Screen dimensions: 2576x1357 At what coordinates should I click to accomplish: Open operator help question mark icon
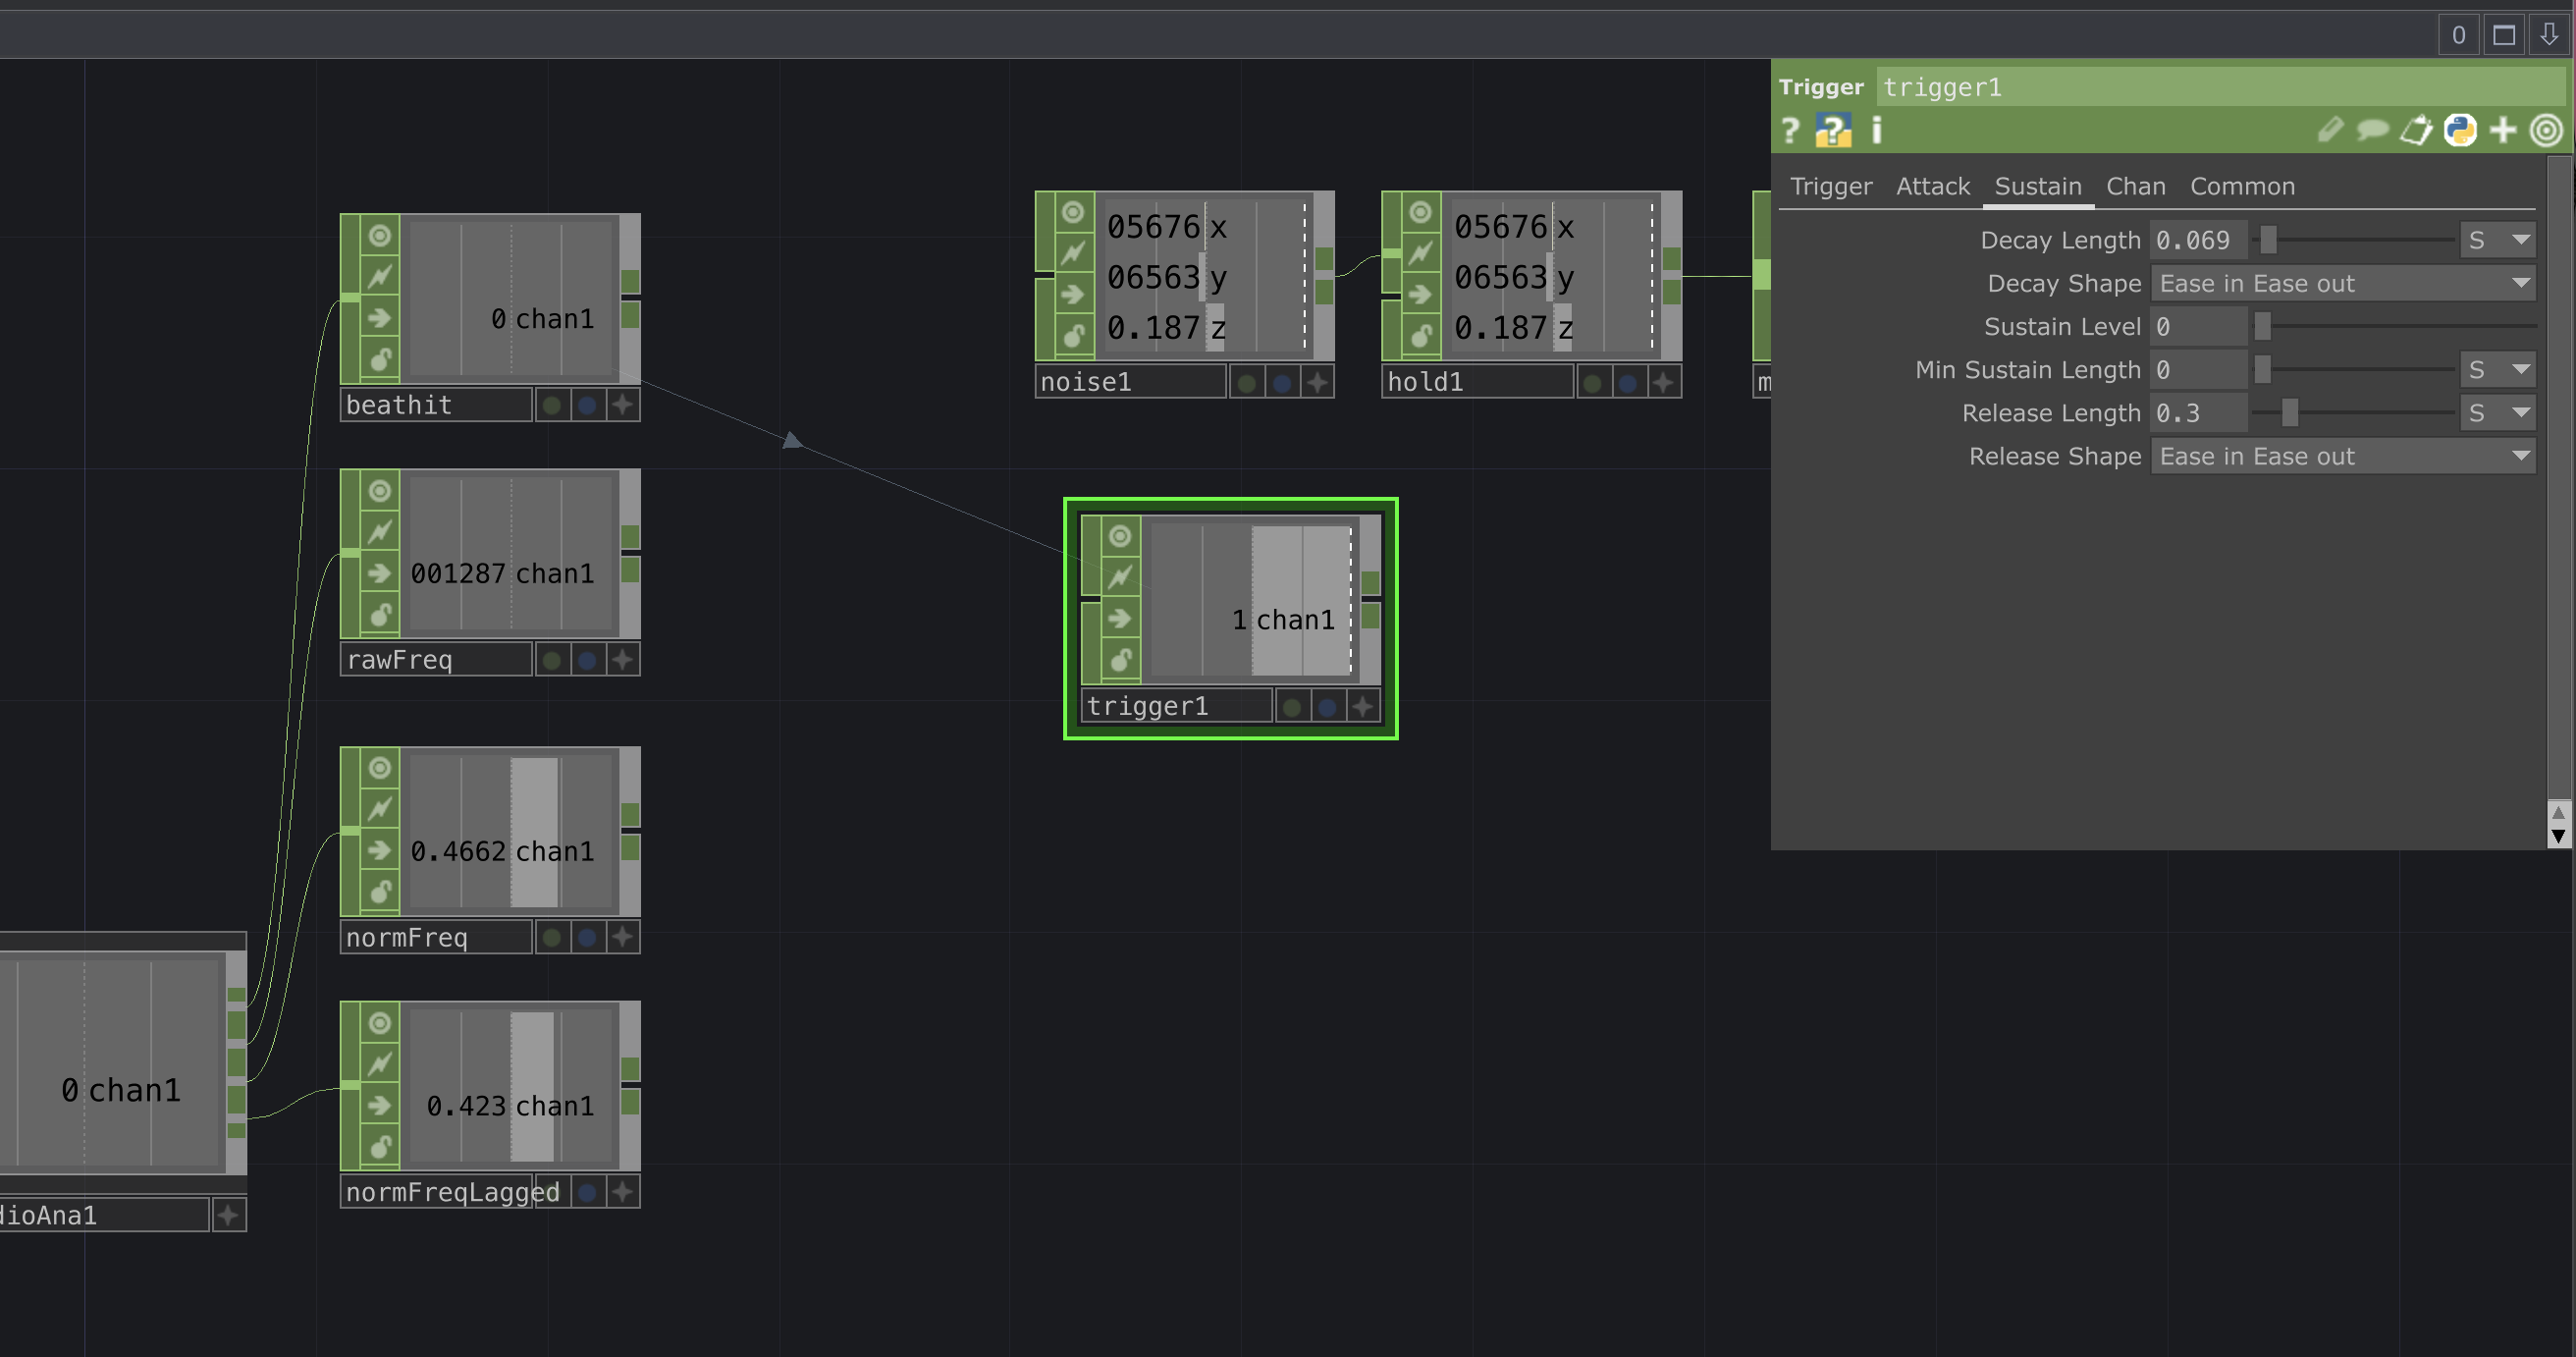tap(1790, 131)
